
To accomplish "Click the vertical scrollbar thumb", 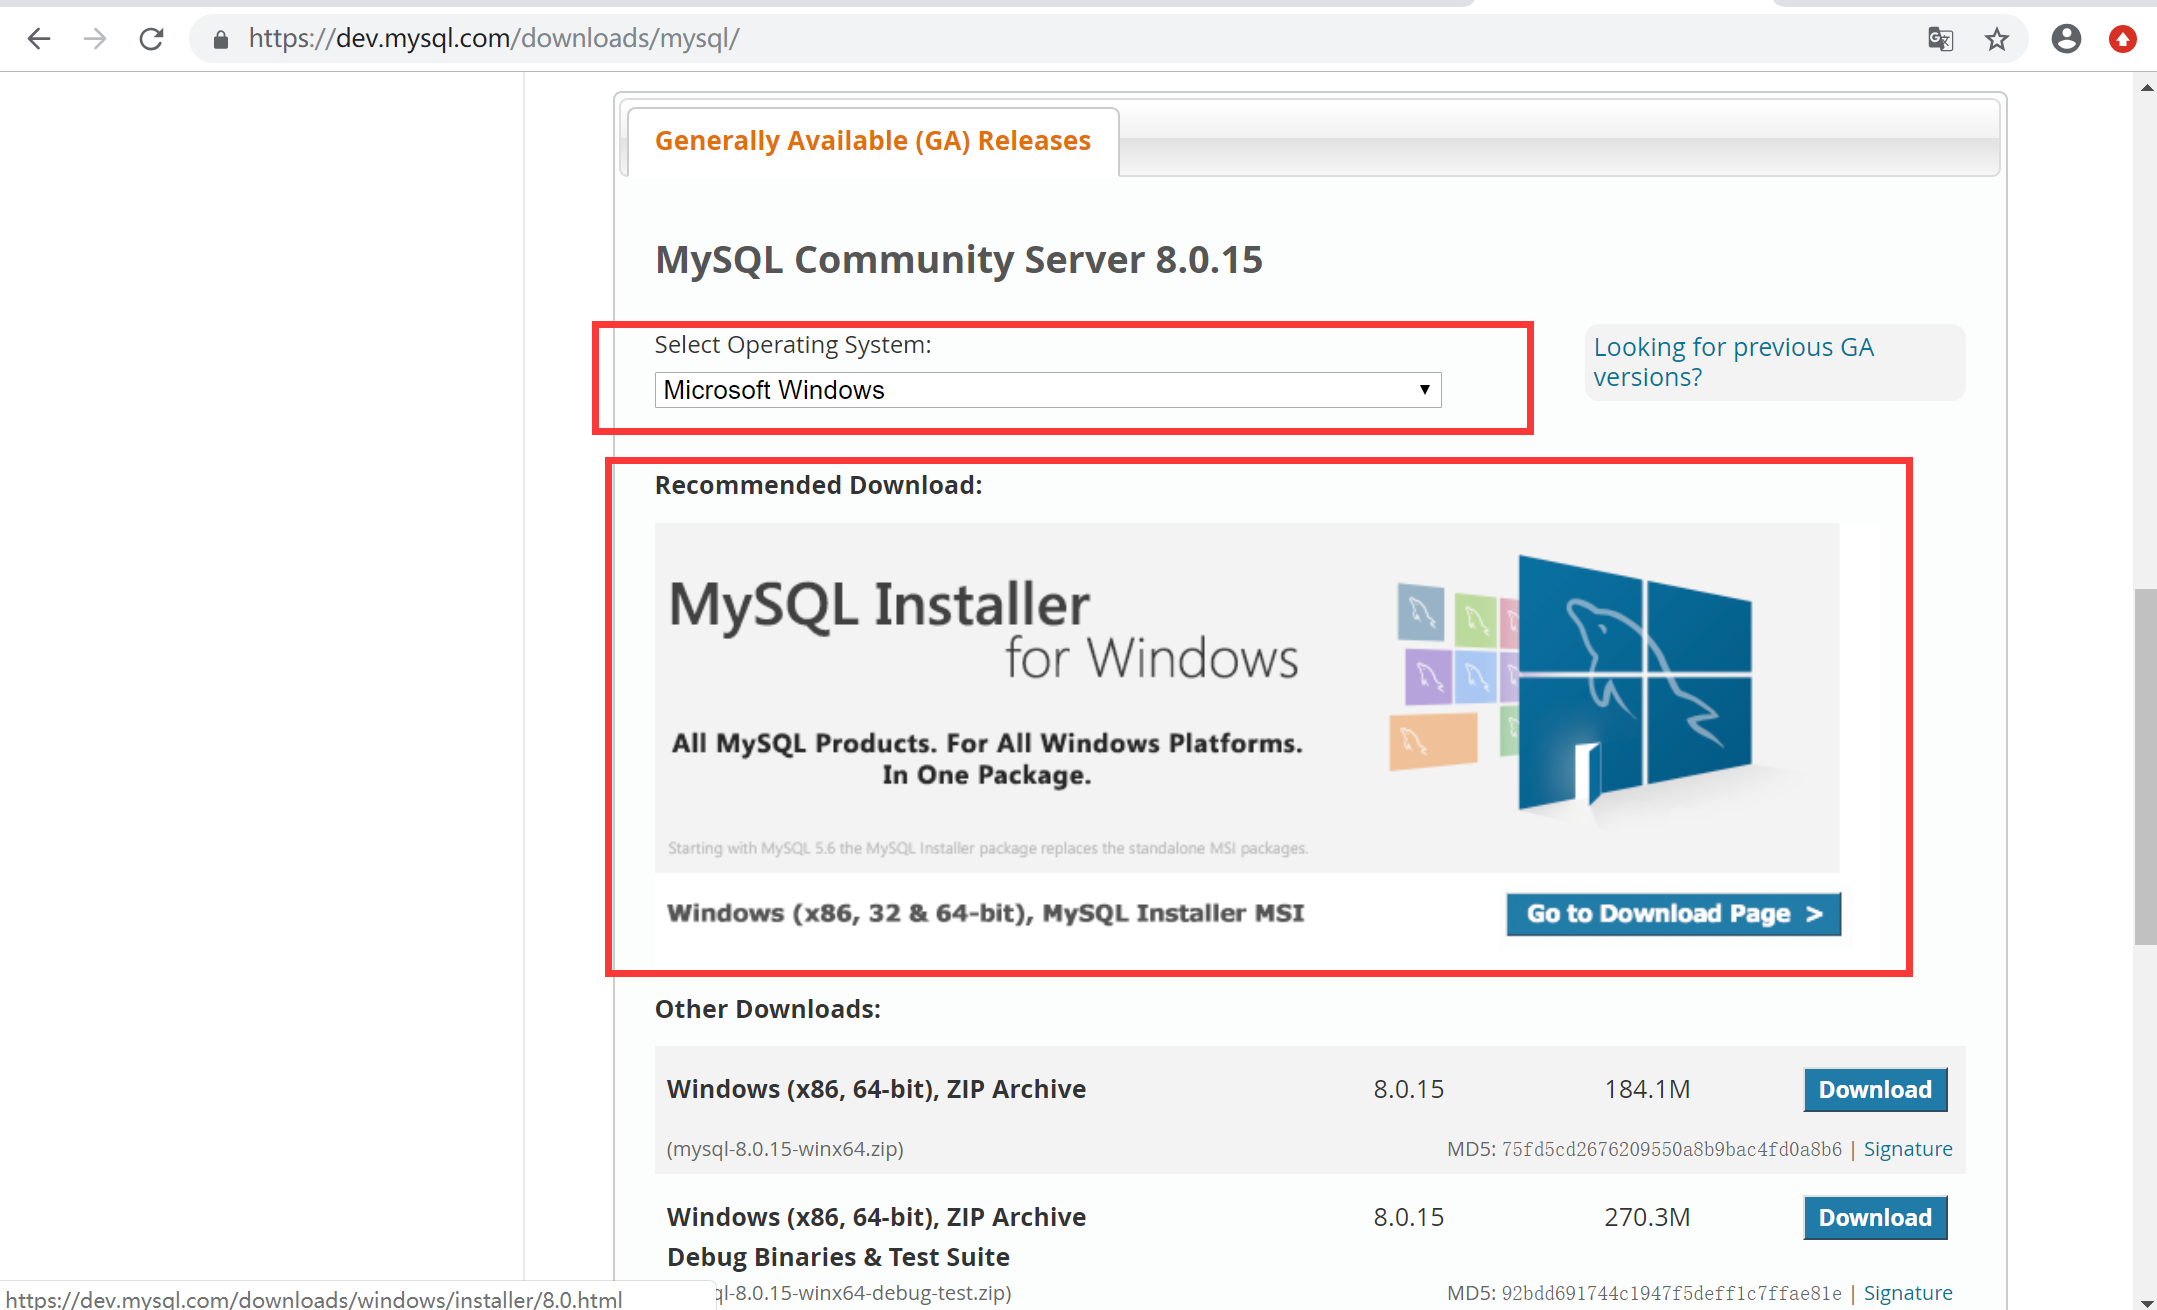I will (x=2144, y=765).
